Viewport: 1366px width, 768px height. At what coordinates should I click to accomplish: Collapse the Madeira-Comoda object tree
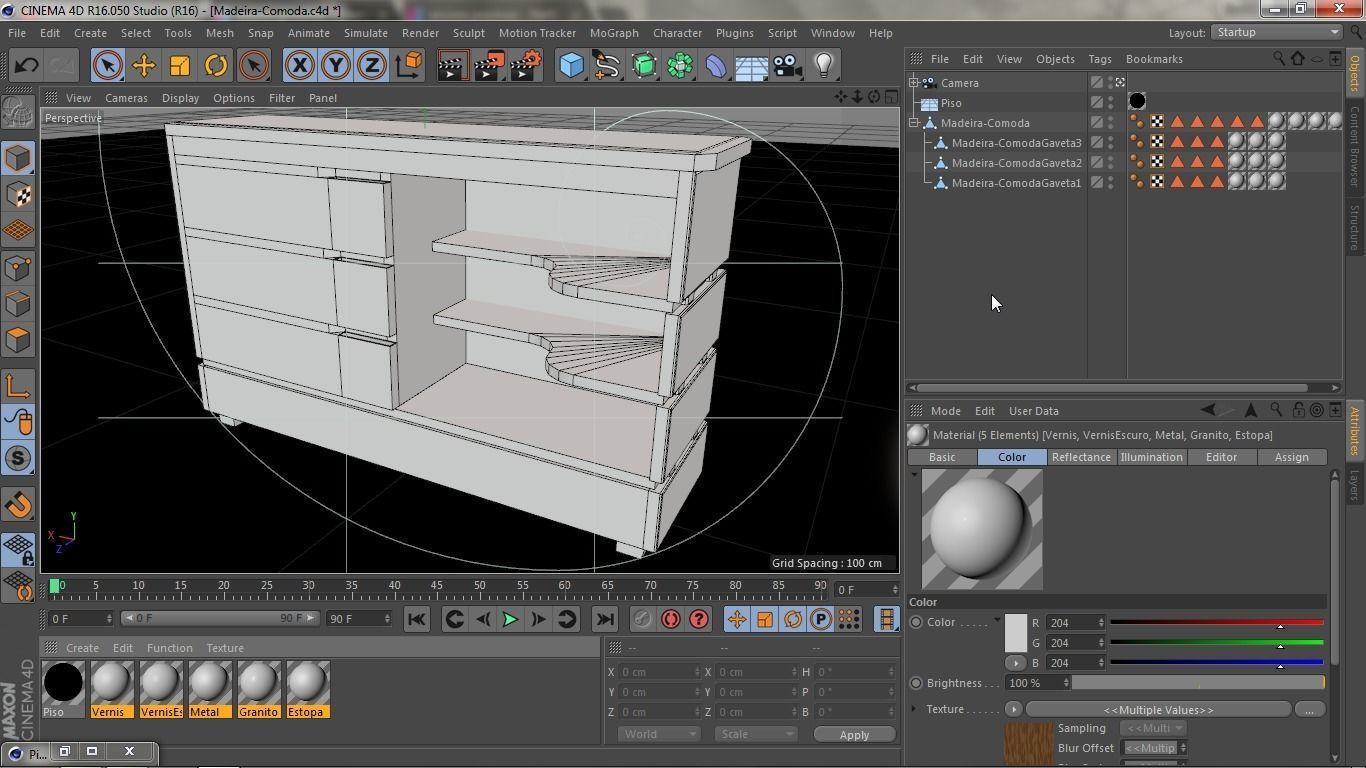[x=914, y=123]
